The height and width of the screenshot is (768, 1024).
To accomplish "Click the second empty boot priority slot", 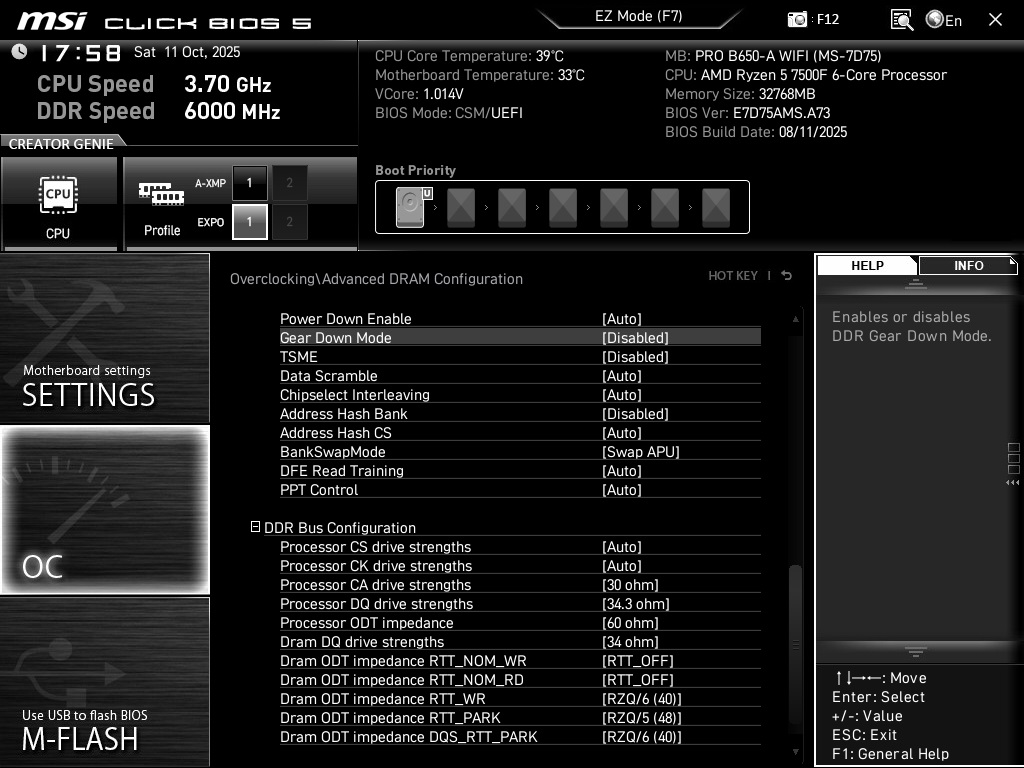I will pyautogui.click(x=512, y=207).
